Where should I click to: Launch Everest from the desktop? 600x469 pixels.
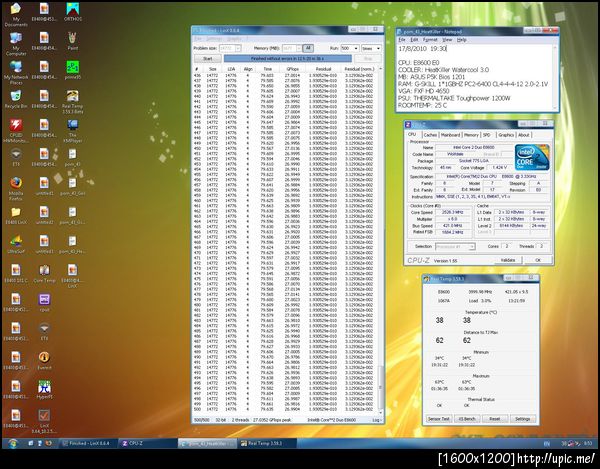pyautogui.click(x=44, y=361)
